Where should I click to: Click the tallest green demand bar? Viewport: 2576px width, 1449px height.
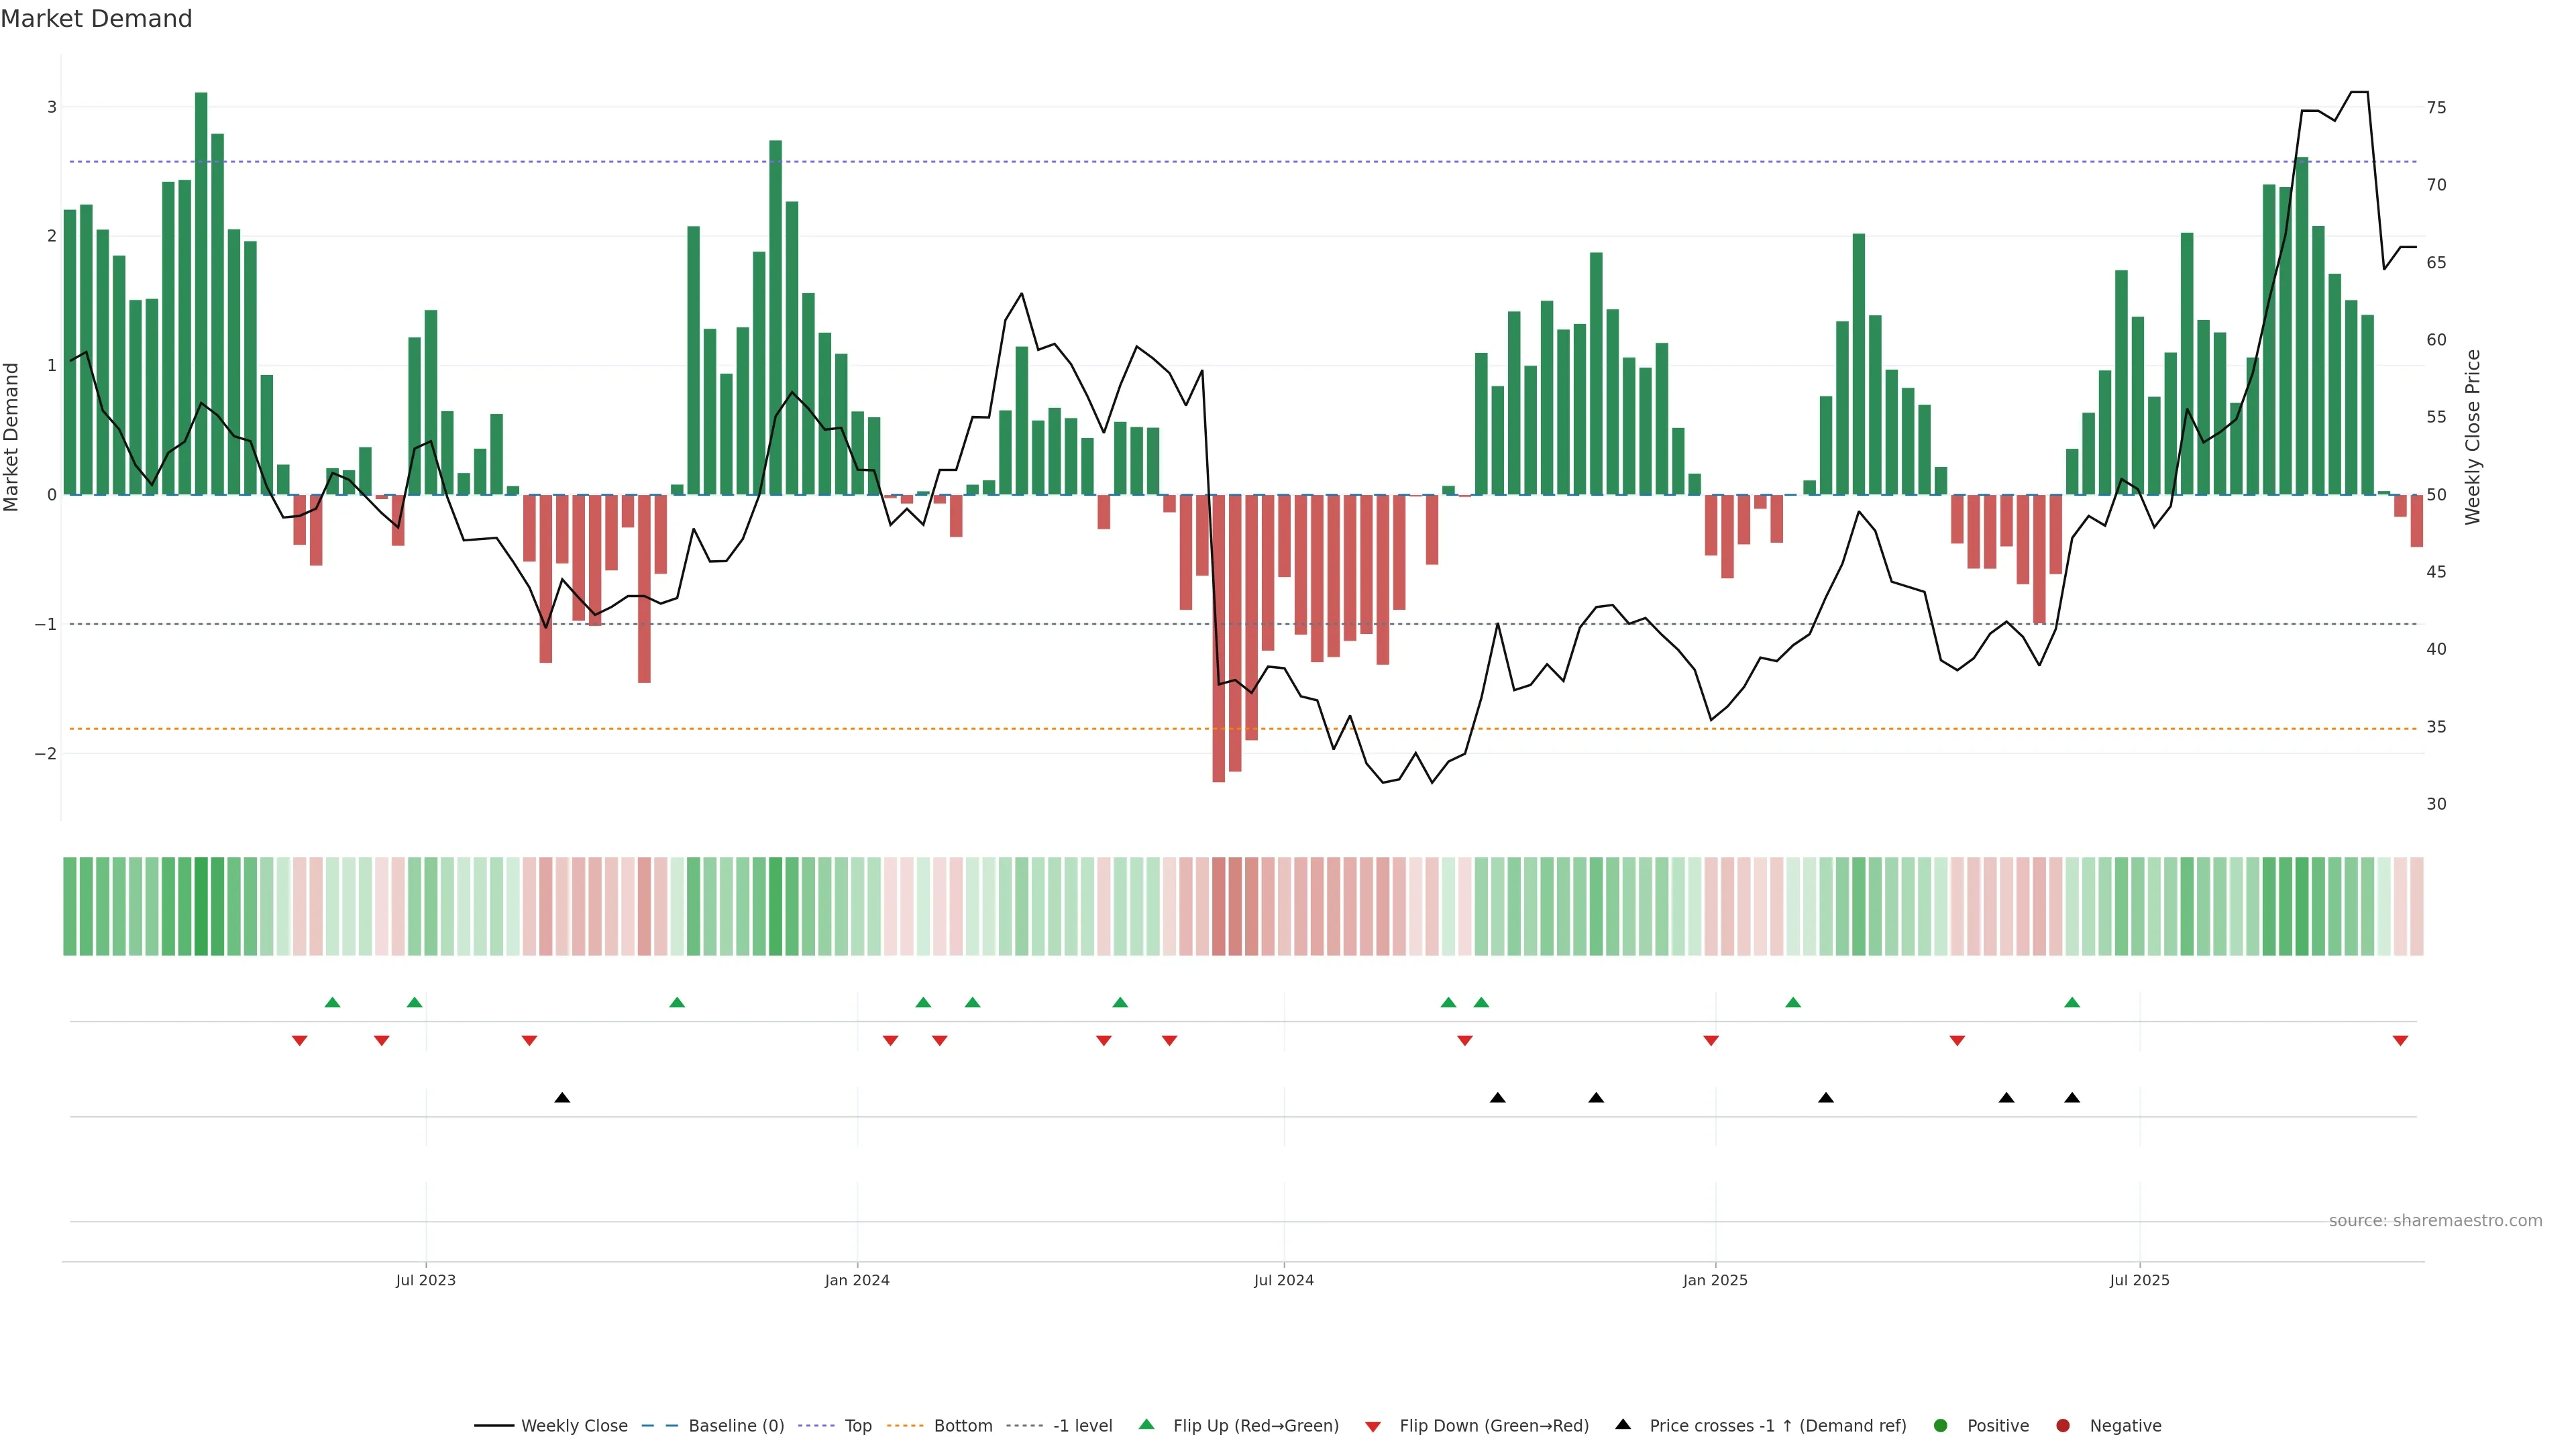click(201, 293)
